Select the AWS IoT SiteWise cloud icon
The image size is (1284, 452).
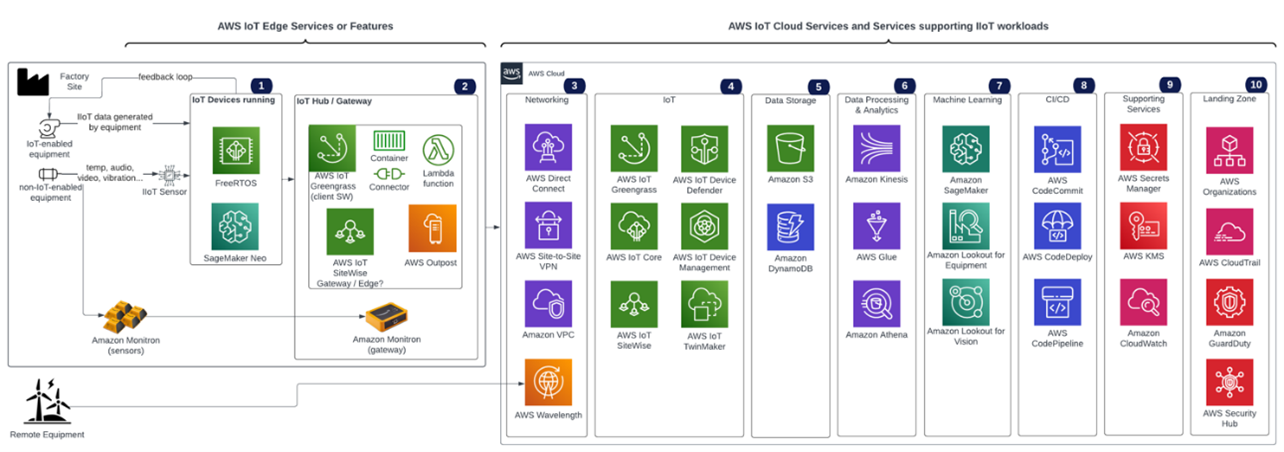coord(634,304)
